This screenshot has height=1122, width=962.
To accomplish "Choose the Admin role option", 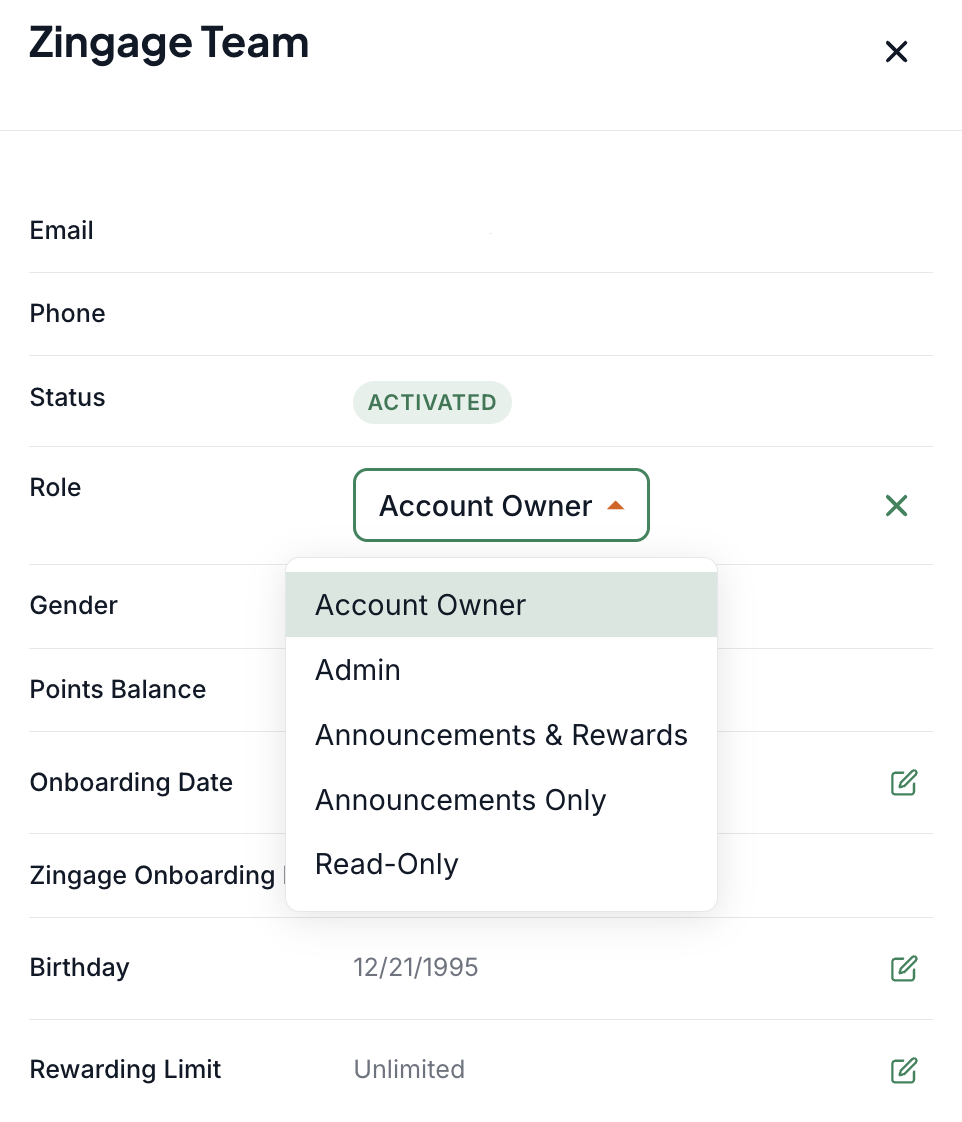I will coord(501,670).
